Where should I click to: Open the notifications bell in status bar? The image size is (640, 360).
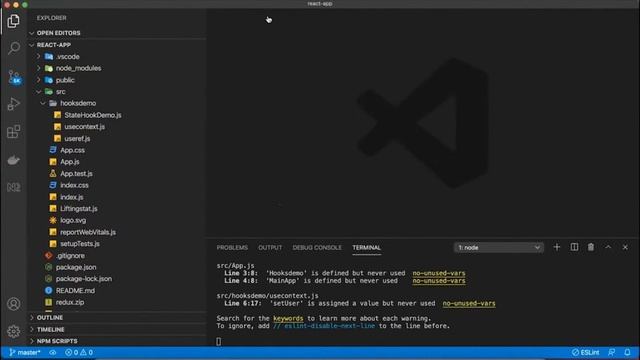tap(627, 352)
